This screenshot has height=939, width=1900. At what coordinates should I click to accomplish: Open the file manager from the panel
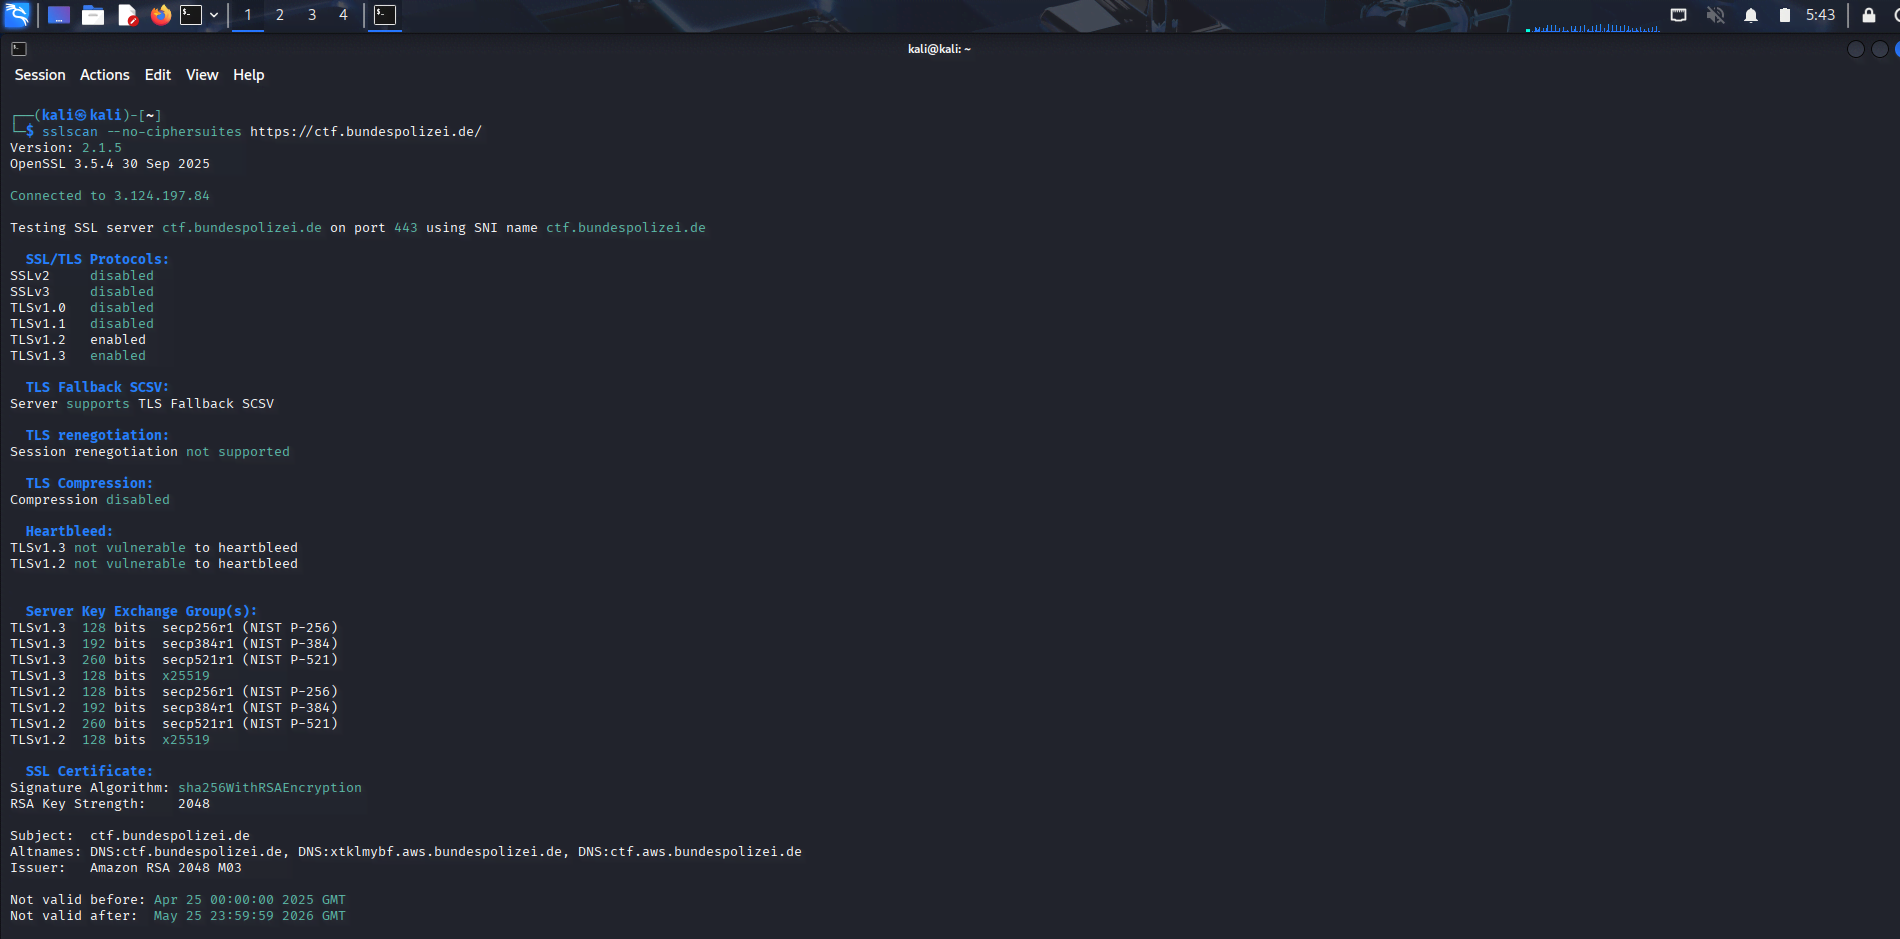(x=93, y=15)
